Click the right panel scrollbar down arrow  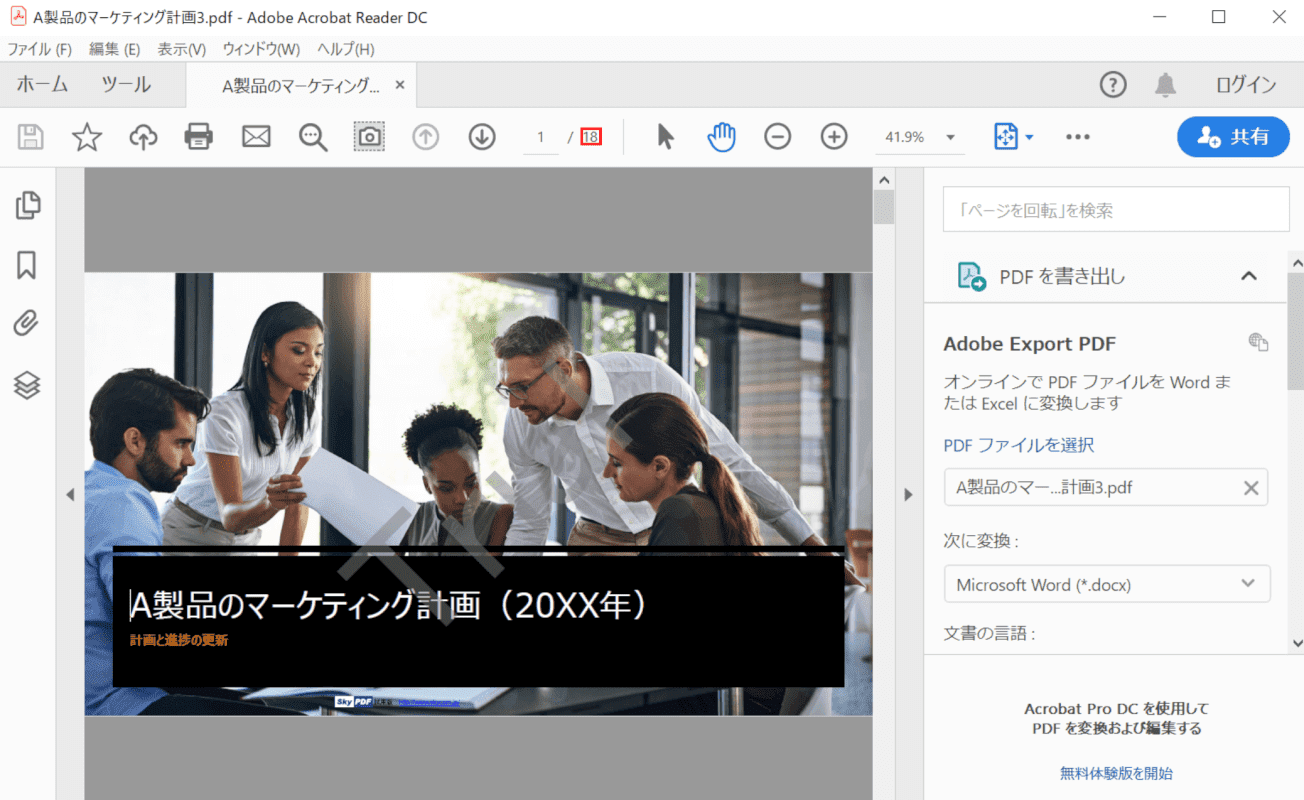1296,643
